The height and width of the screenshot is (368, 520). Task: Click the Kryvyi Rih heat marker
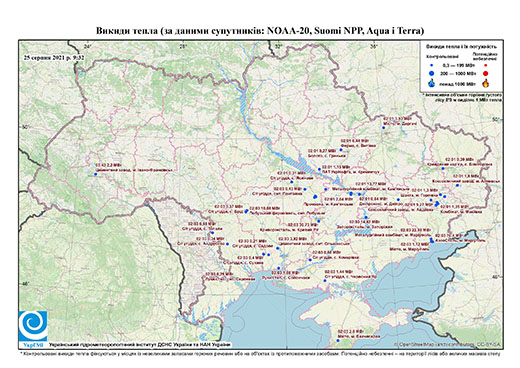(318, 221)
